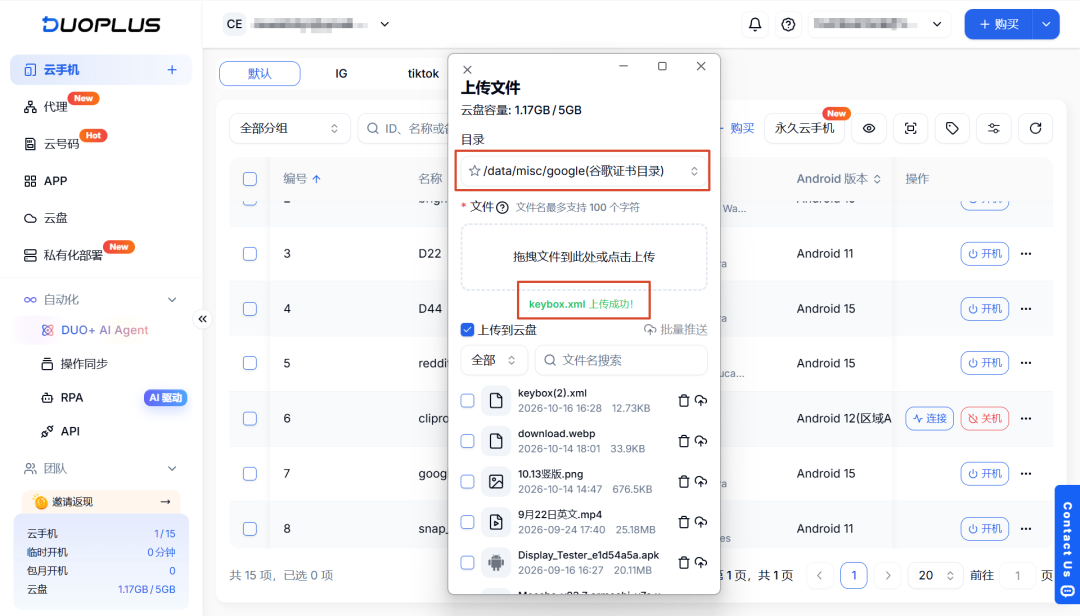The image size is (1080, 616).
Task: Click the tag icon in toolbar
Action: tap(952, 128)
